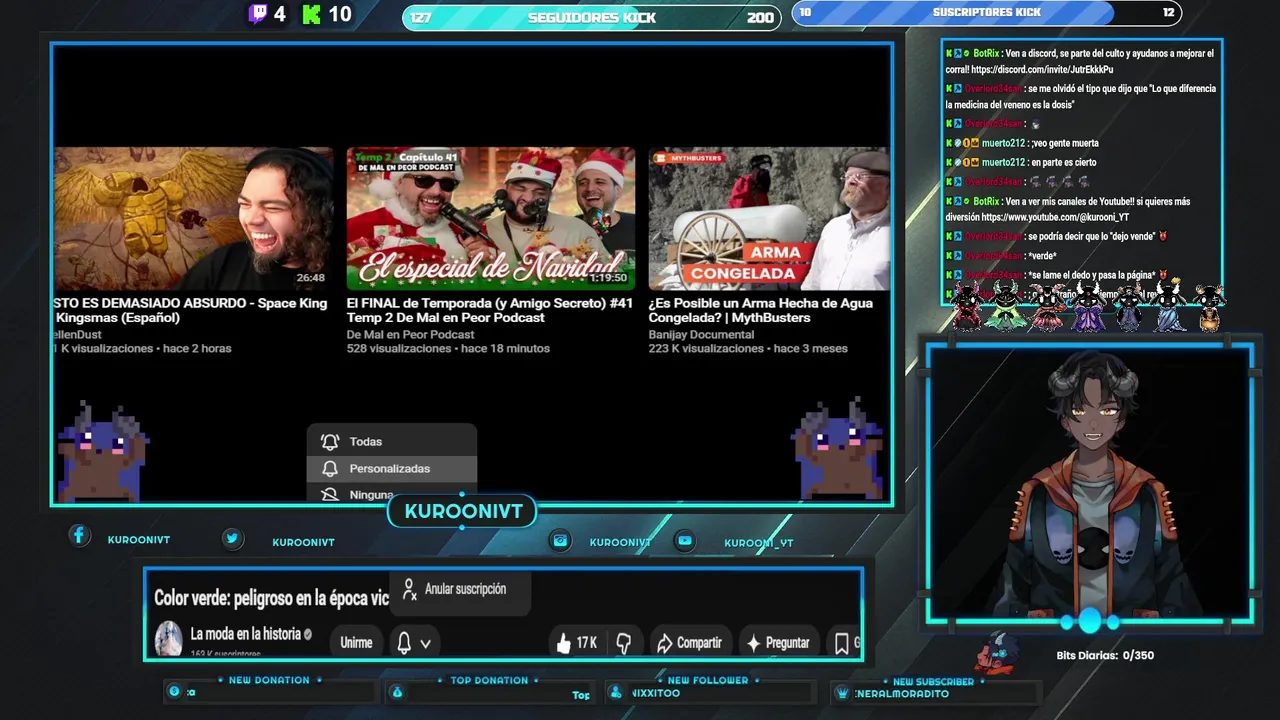Screen dimensions: 1280x720
Task: Click the bookmark save icon
Action: point(842,643)
